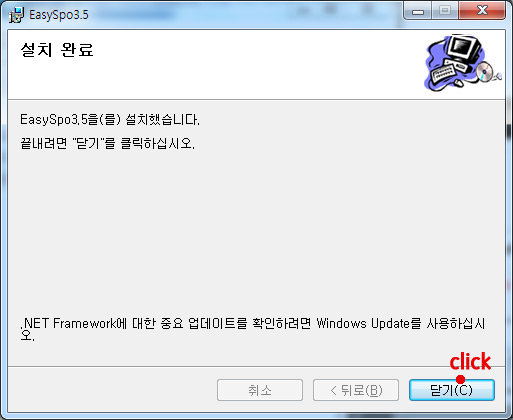Viewport: 513px width, 420px height.
Task: Click the disabled < 뒤로(B) button
Action: [356, 390]
